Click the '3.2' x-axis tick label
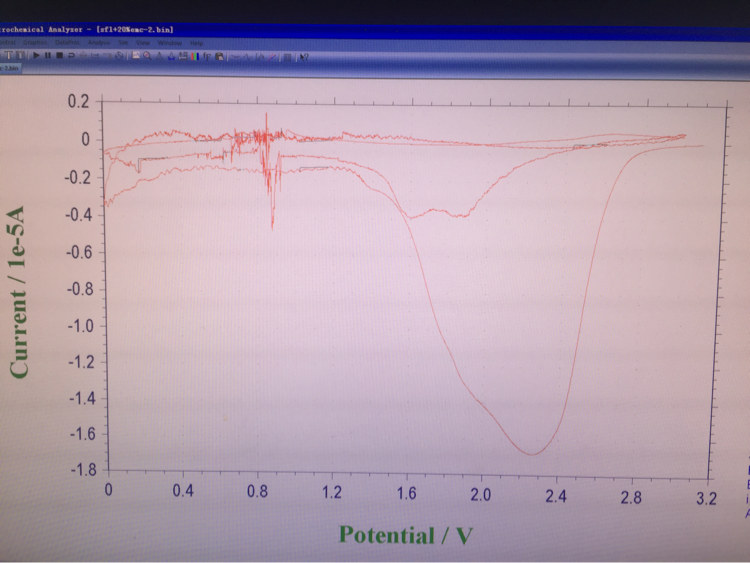The width and height of the screenshot is (750, 563). click(x=706, y=499)
